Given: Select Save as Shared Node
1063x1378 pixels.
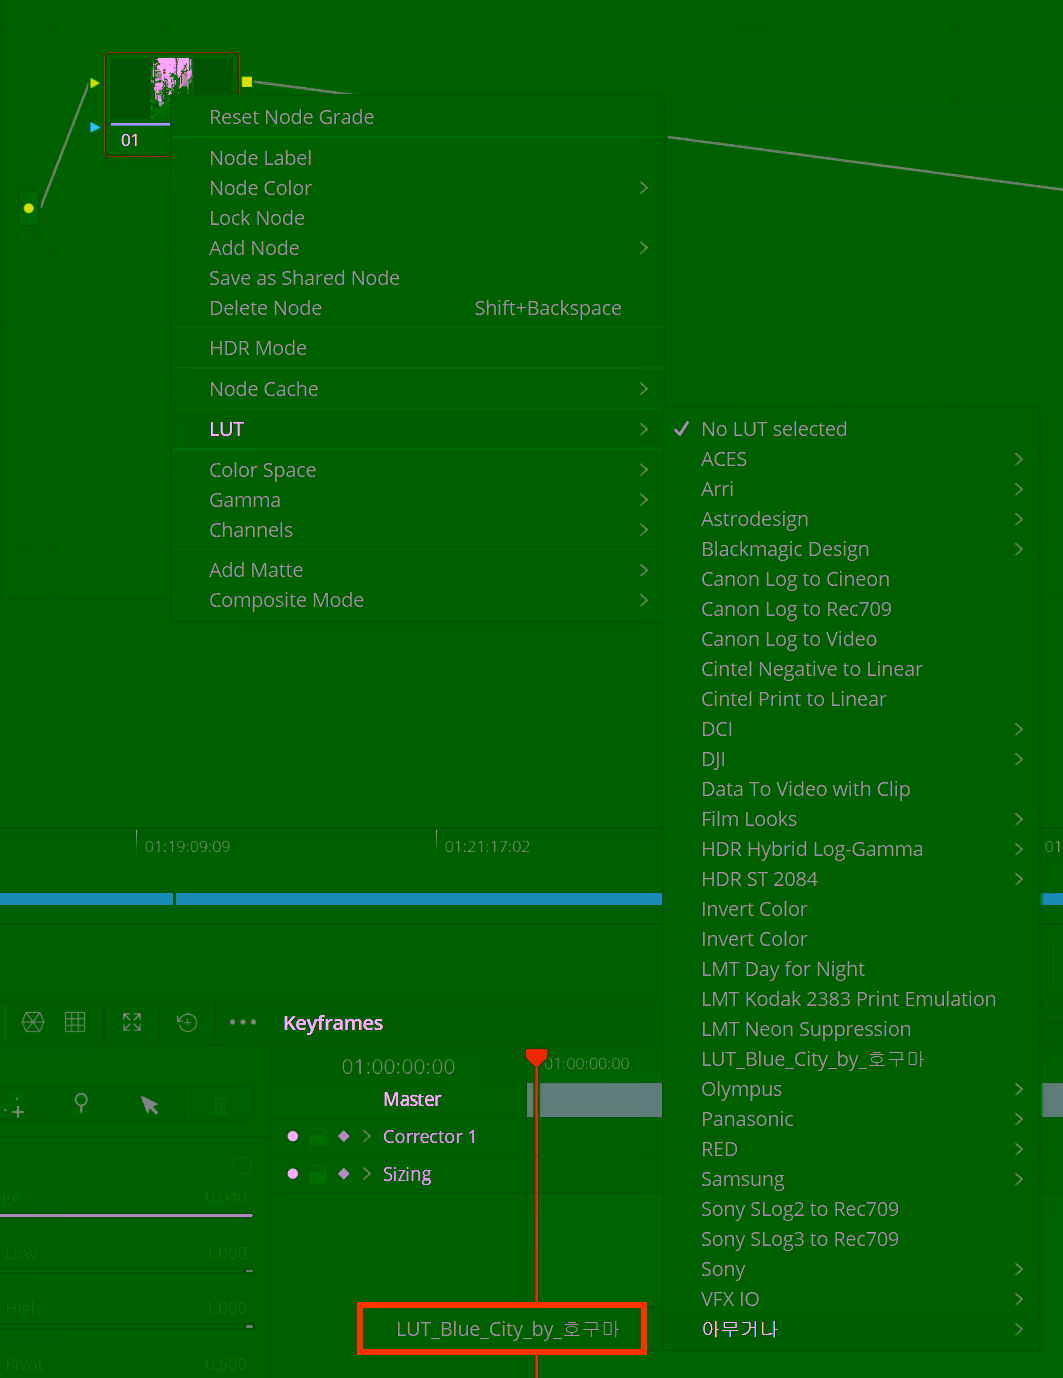Looking at the screenshot, I should point(418,278).
